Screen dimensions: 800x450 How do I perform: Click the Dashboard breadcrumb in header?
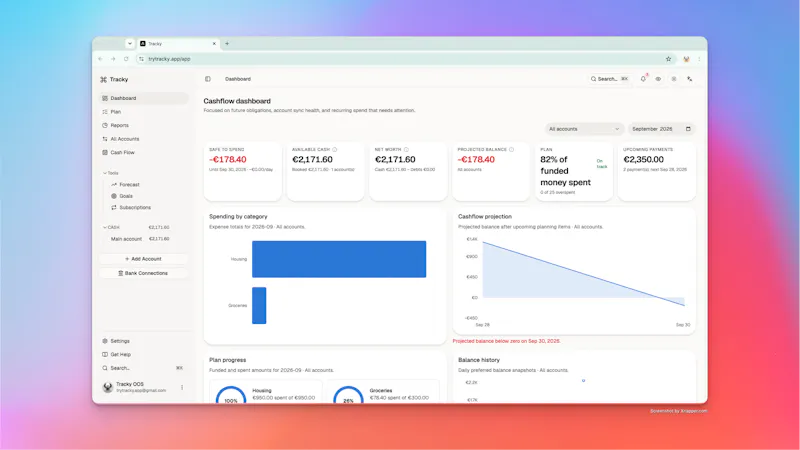(x=238, y=79)
